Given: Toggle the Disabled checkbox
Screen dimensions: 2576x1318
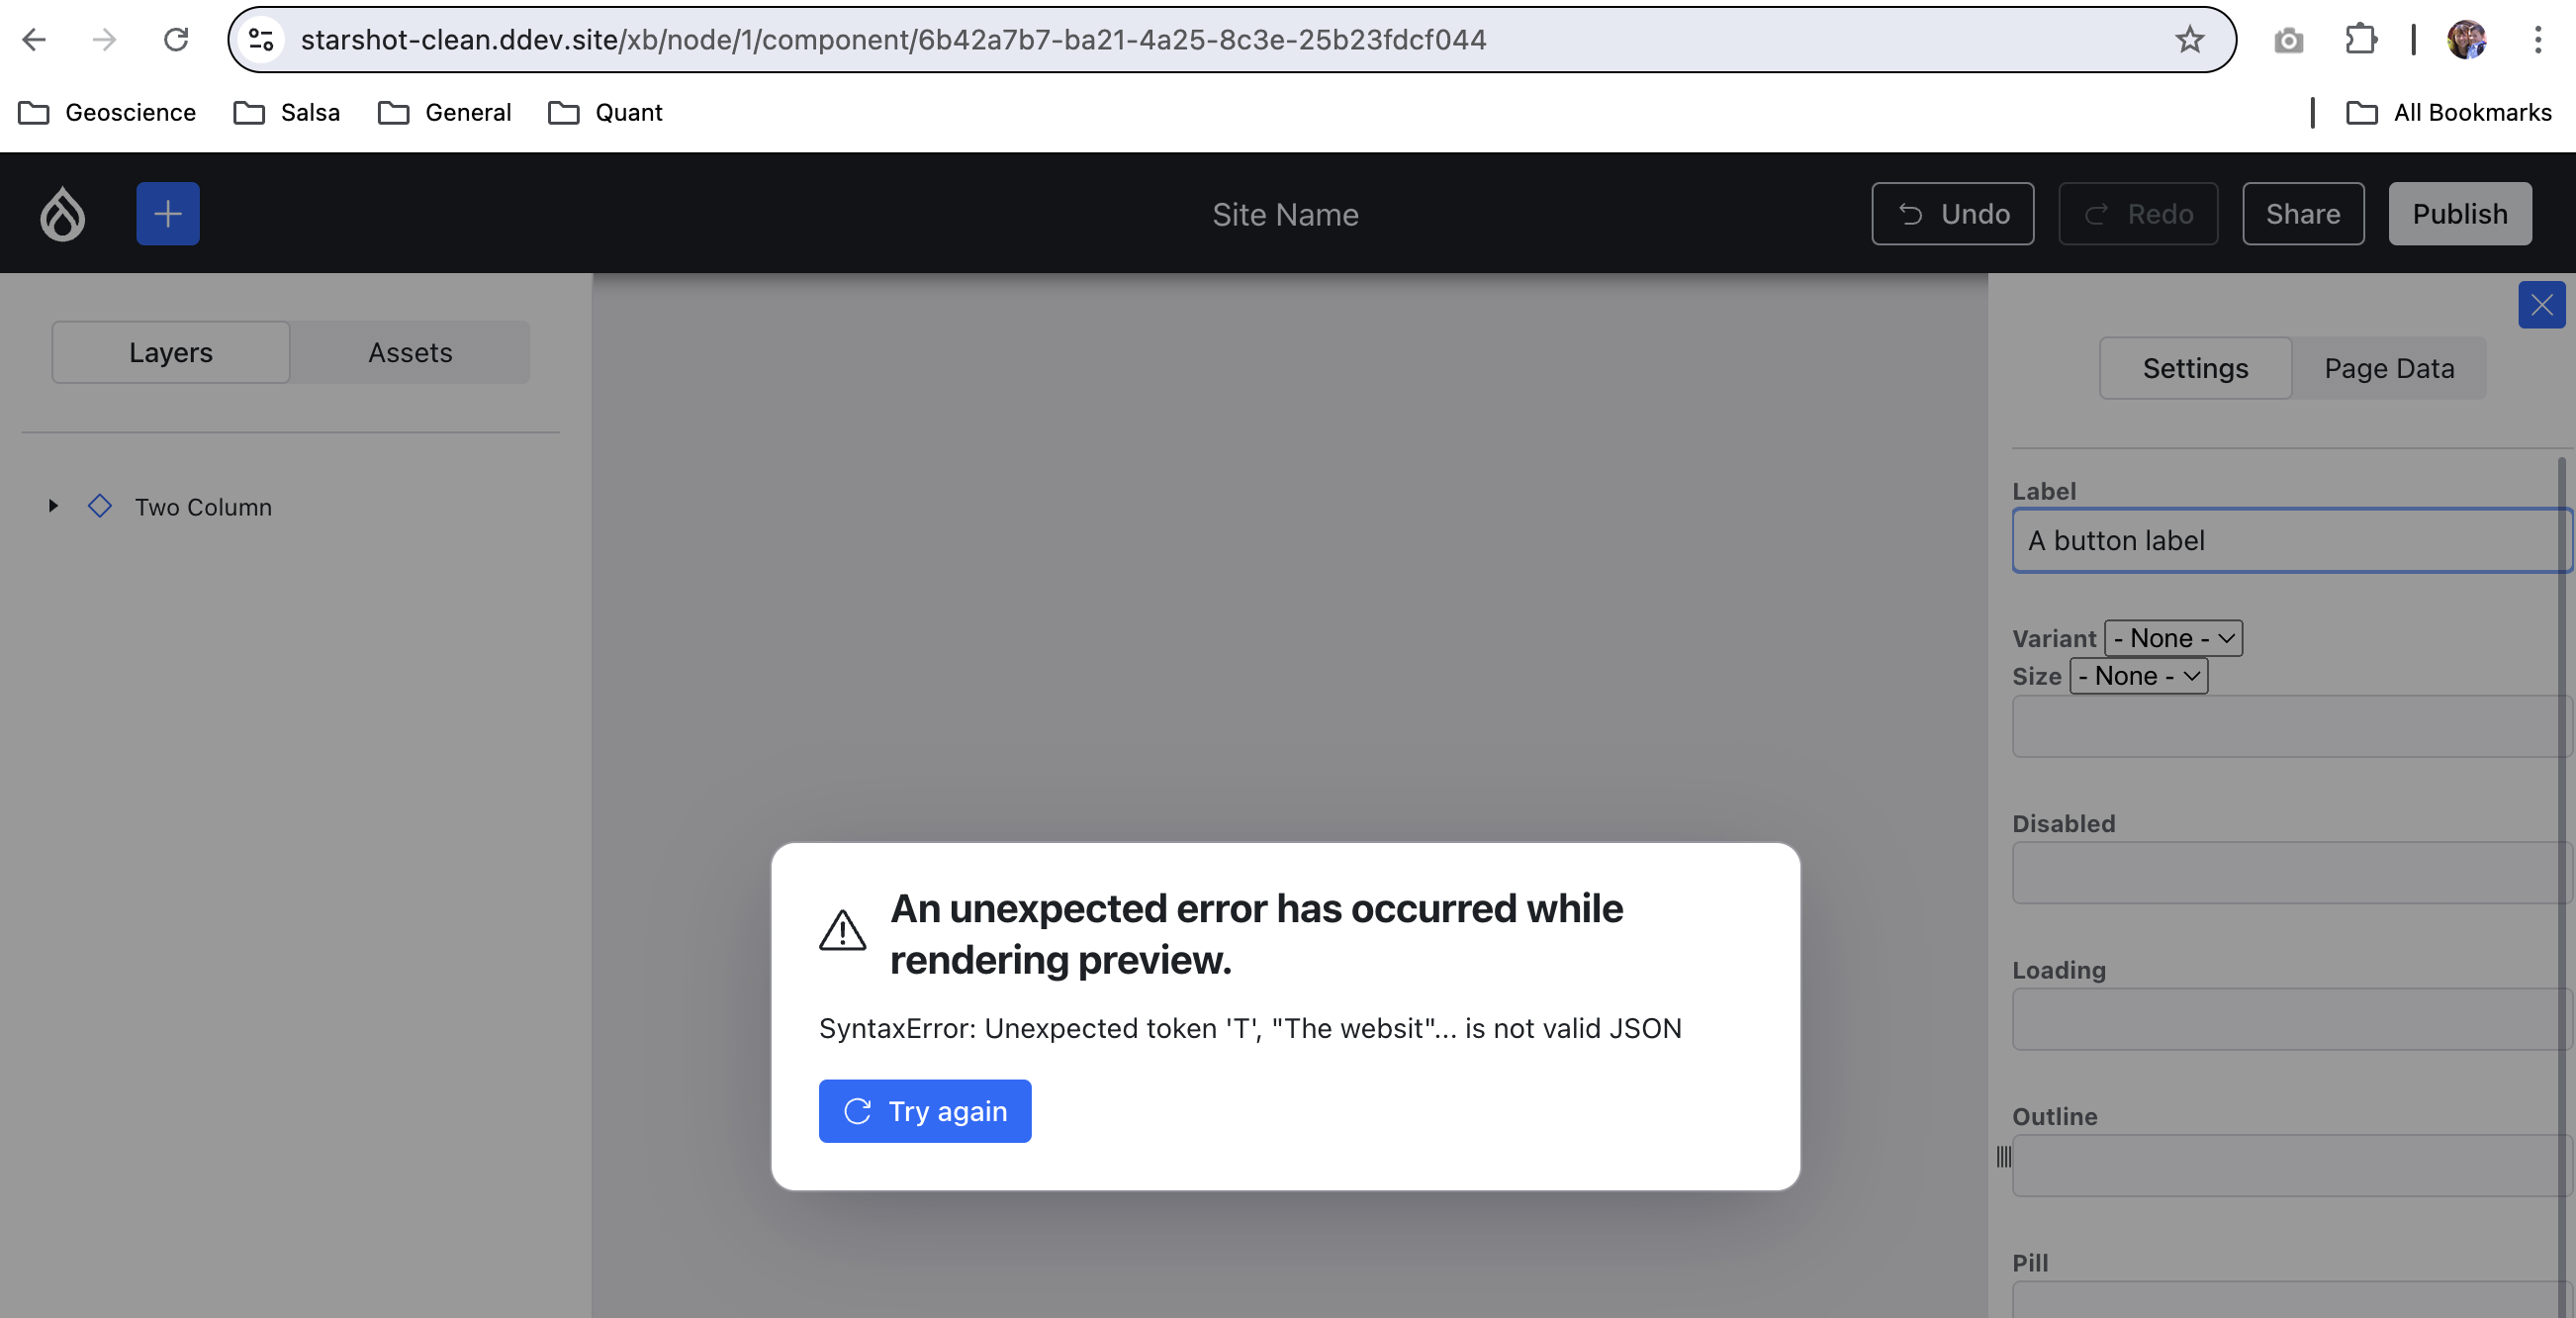Looking at the screenshot, I should pyautogui.click(x=2290, y=872).
